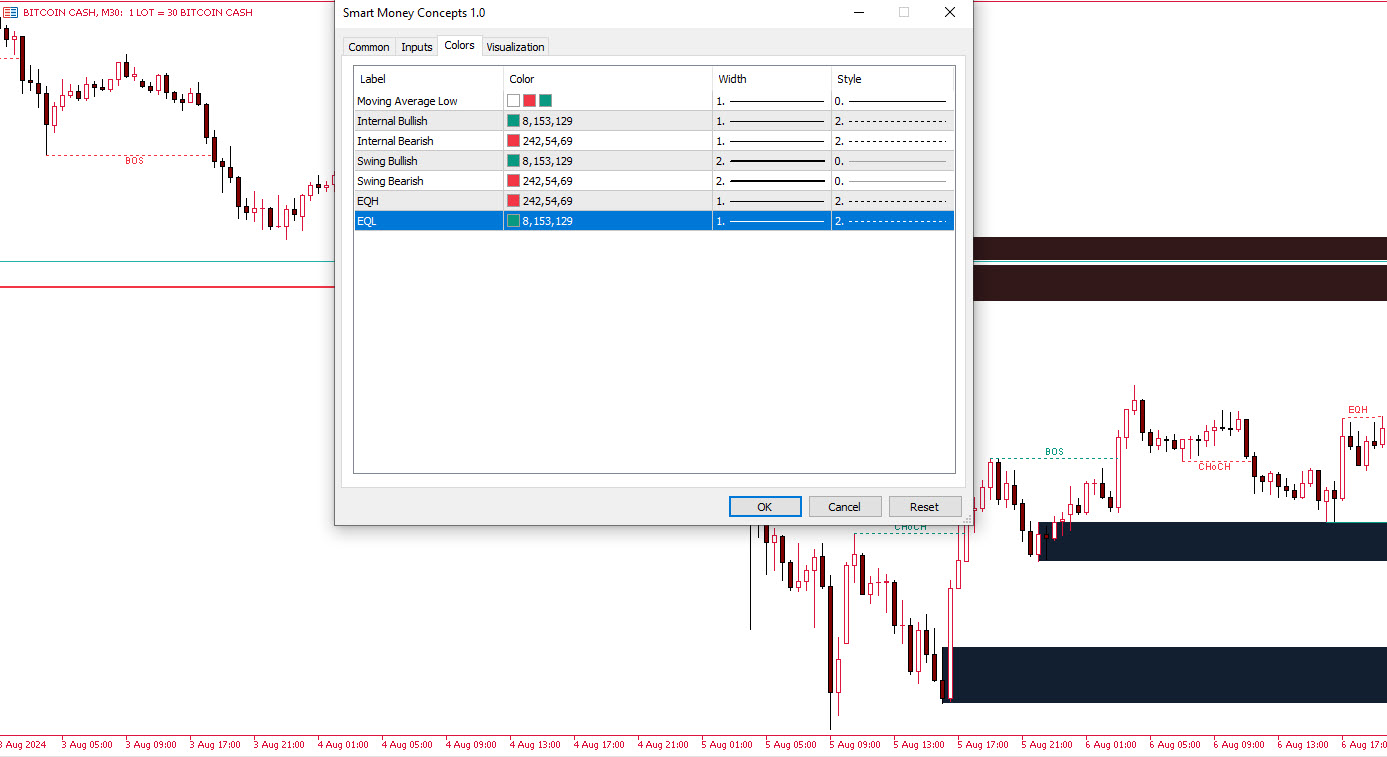The image size is (1387, 757).
Task: Go to the Visualization tab
Action: point(515,47)
